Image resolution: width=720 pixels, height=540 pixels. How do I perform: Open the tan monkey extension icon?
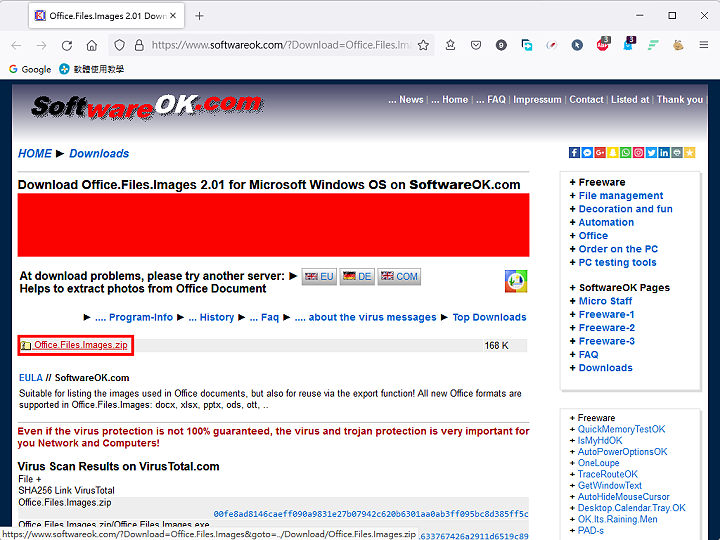(x=678, y=45)
